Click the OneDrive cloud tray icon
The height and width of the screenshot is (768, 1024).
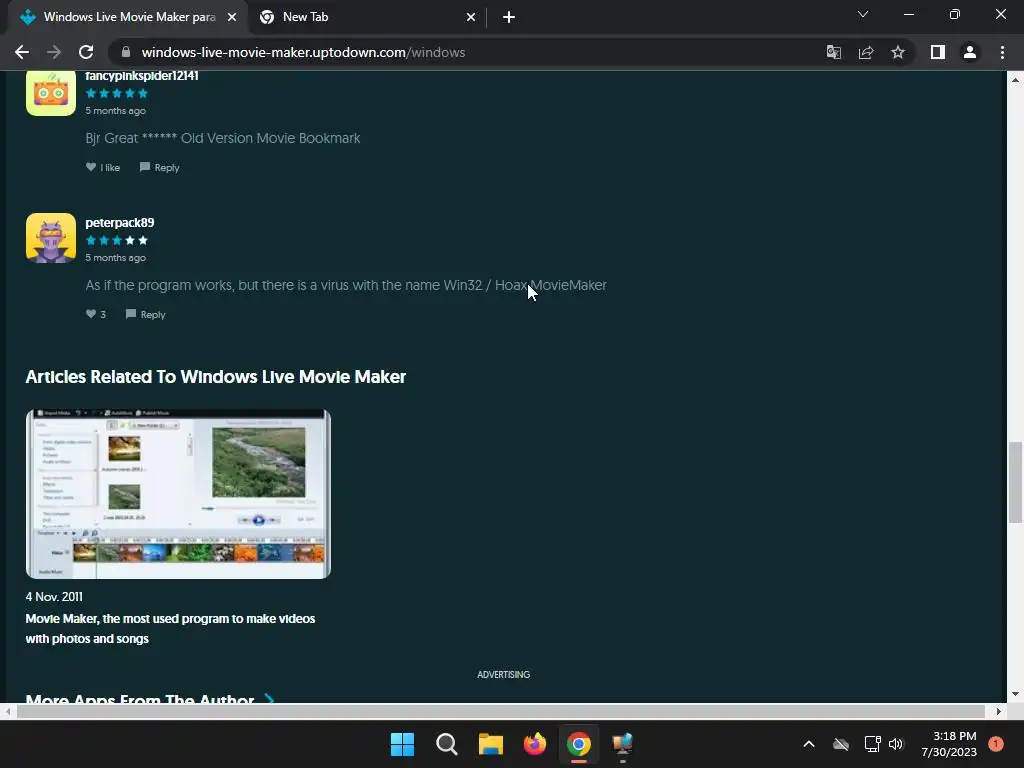click(x=840, y=744)
